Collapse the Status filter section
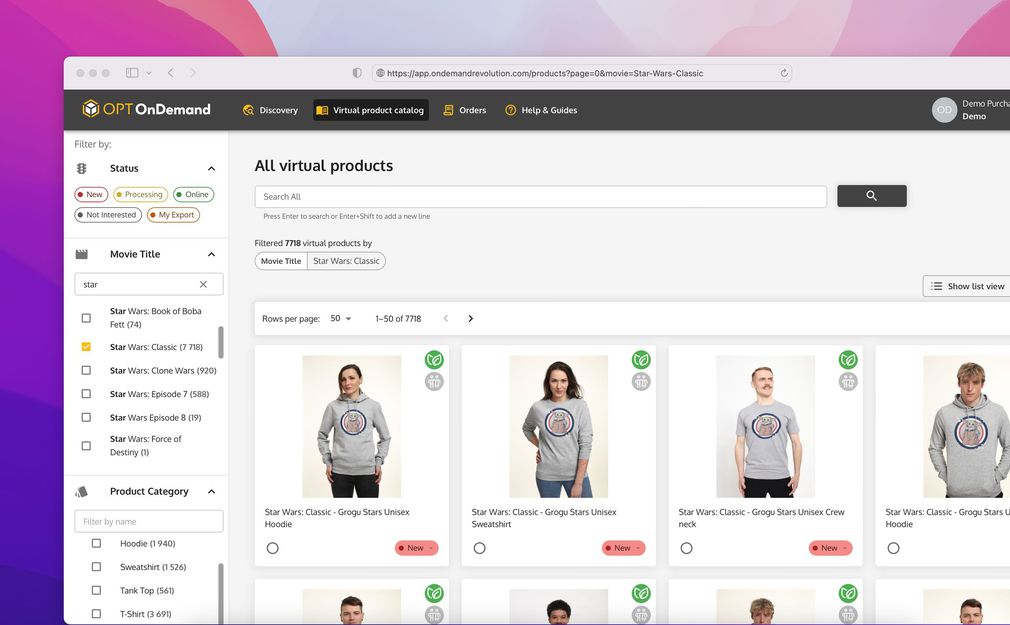Viewport: 1010px width, 625px height. [x=211, y=169]
